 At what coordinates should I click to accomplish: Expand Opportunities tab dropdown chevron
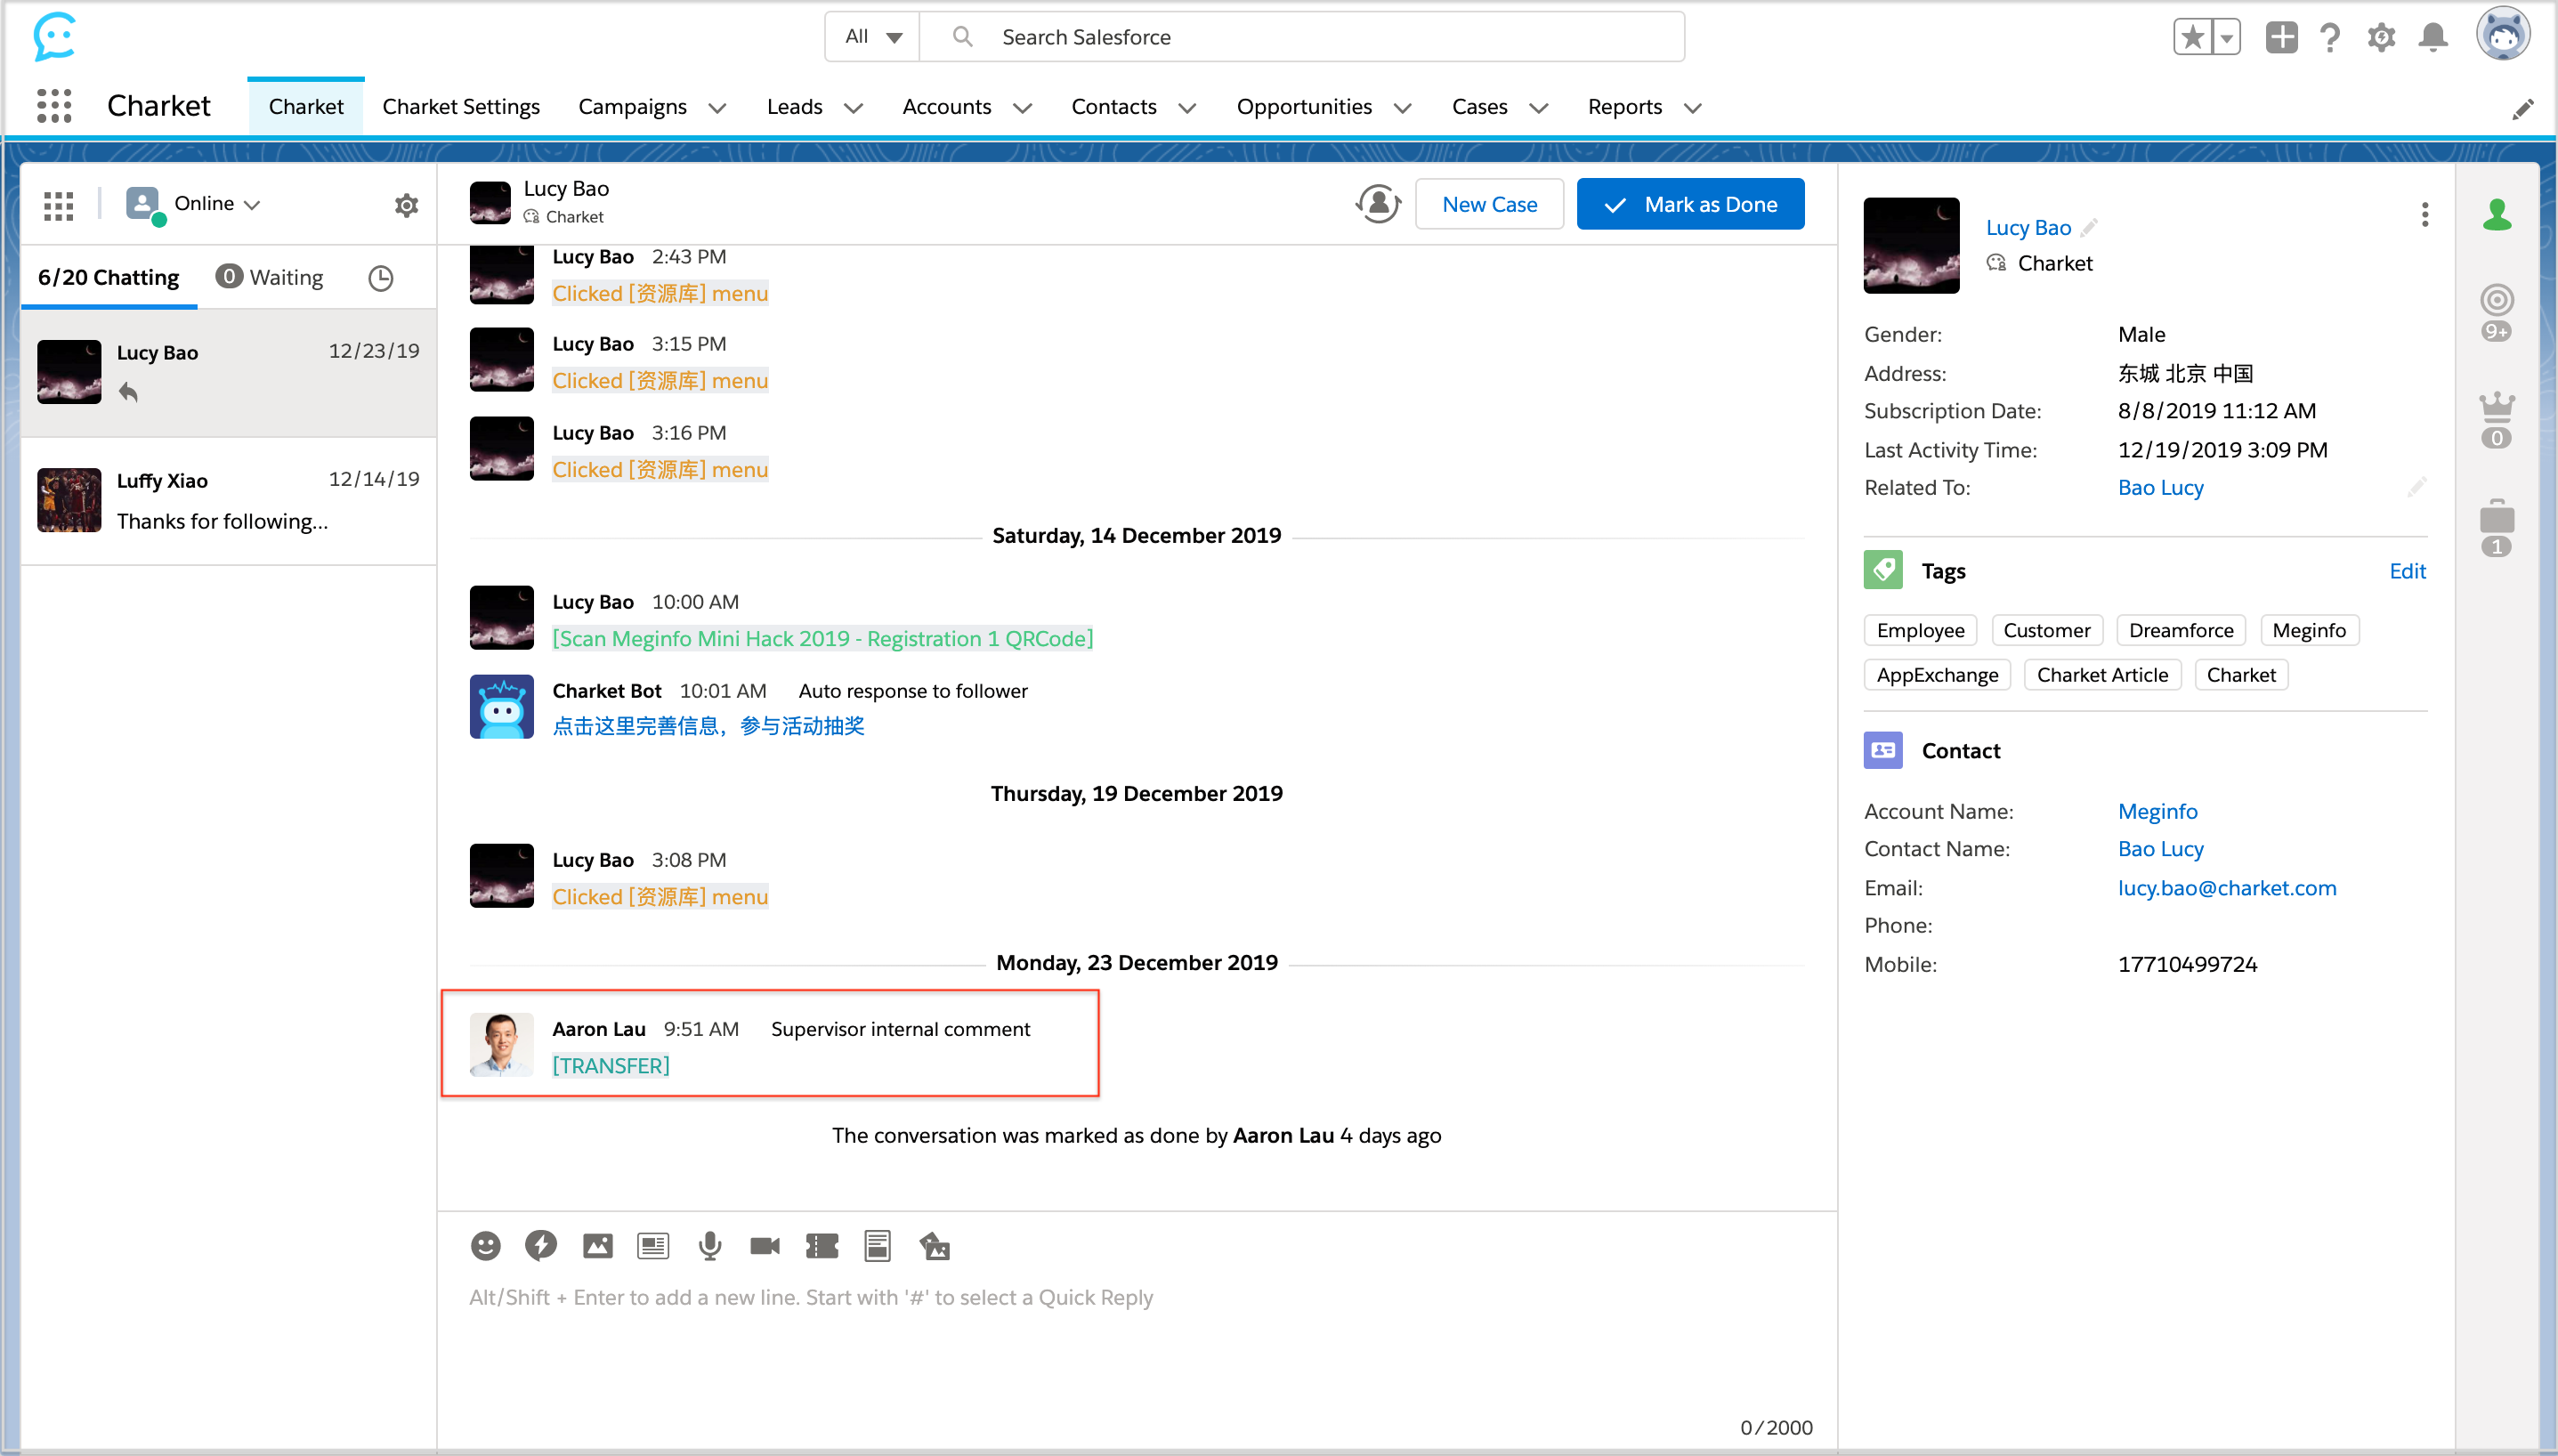click(x=1402, y=108)
